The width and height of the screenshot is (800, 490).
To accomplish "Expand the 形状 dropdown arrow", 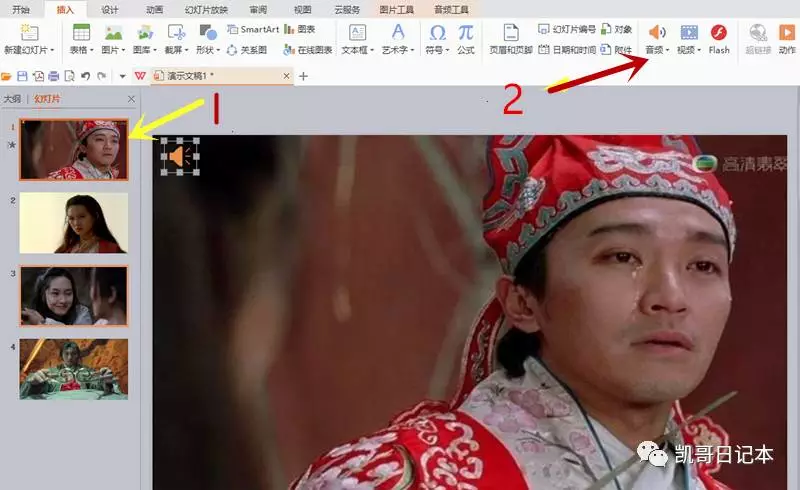I will [218, 50].
